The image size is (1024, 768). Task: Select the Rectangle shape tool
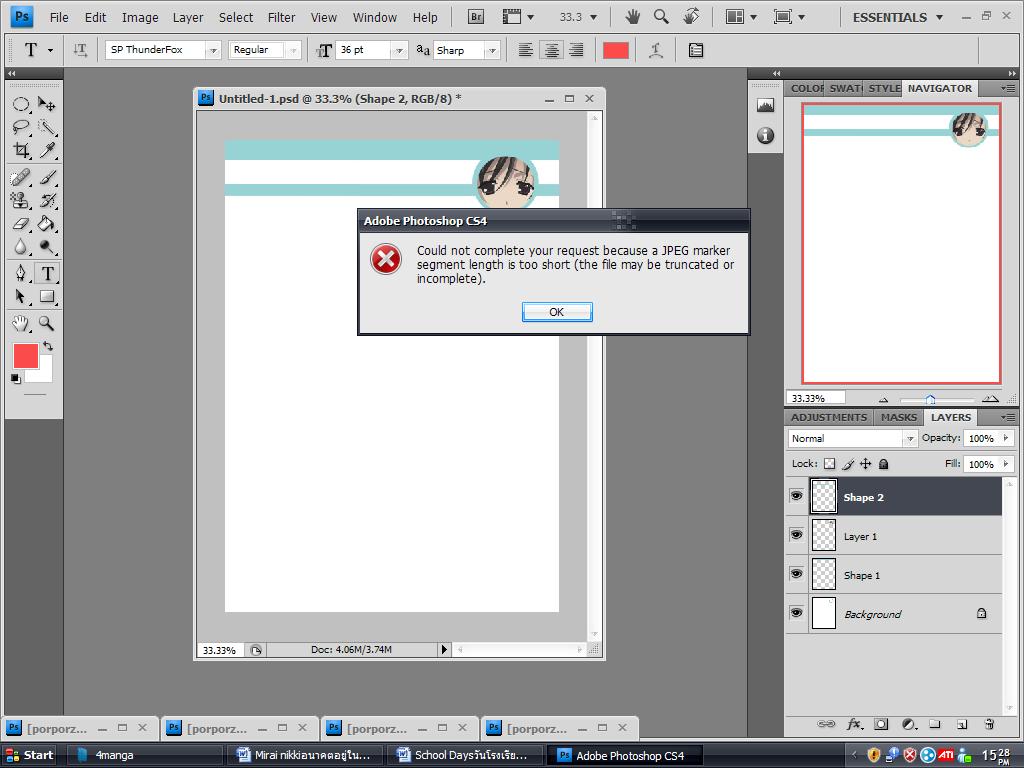pos(46,296)
